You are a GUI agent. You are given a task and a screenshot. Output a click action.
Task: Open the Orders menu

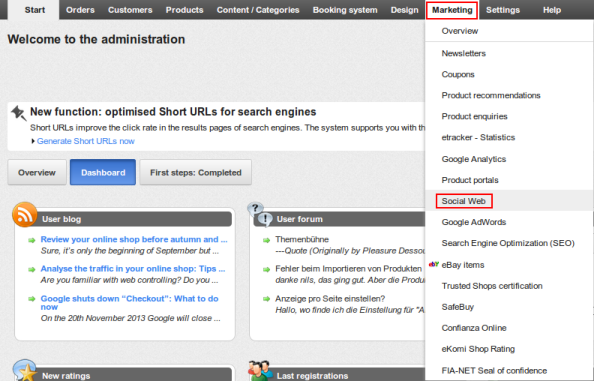(x=80, y=10)
